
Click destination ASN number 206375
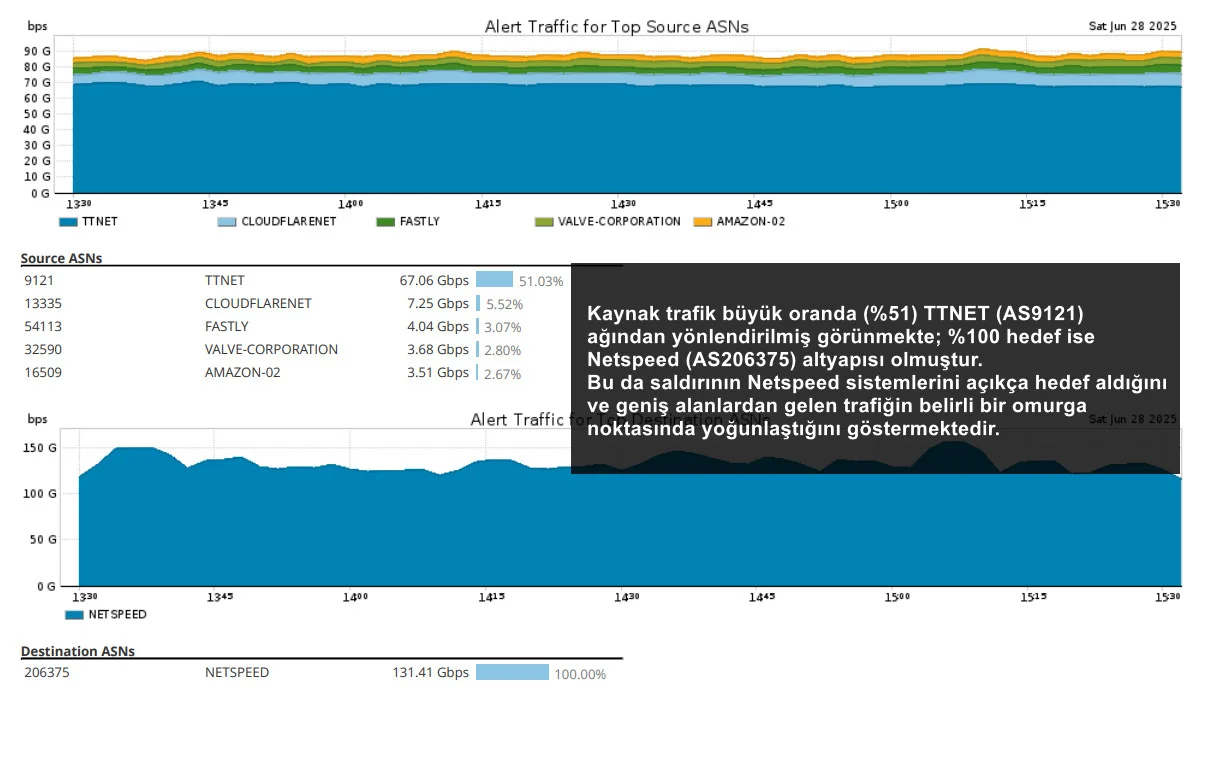[x=47, y=672]
